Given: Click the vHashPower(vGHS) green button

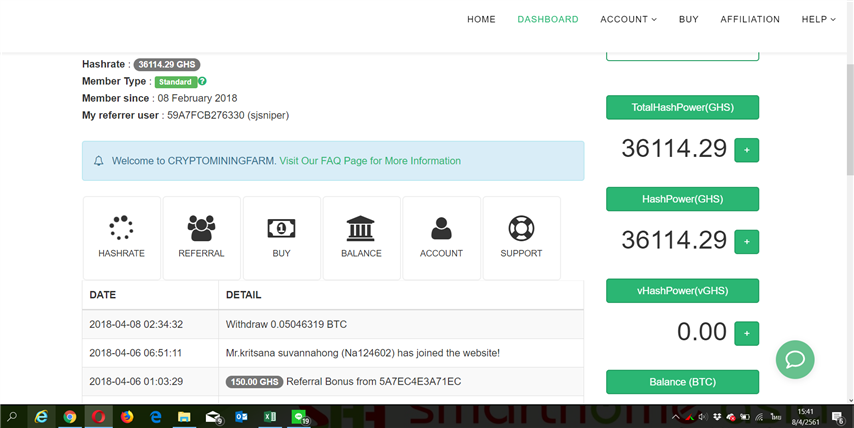Looking at the screenshot, I should [682, 290].
